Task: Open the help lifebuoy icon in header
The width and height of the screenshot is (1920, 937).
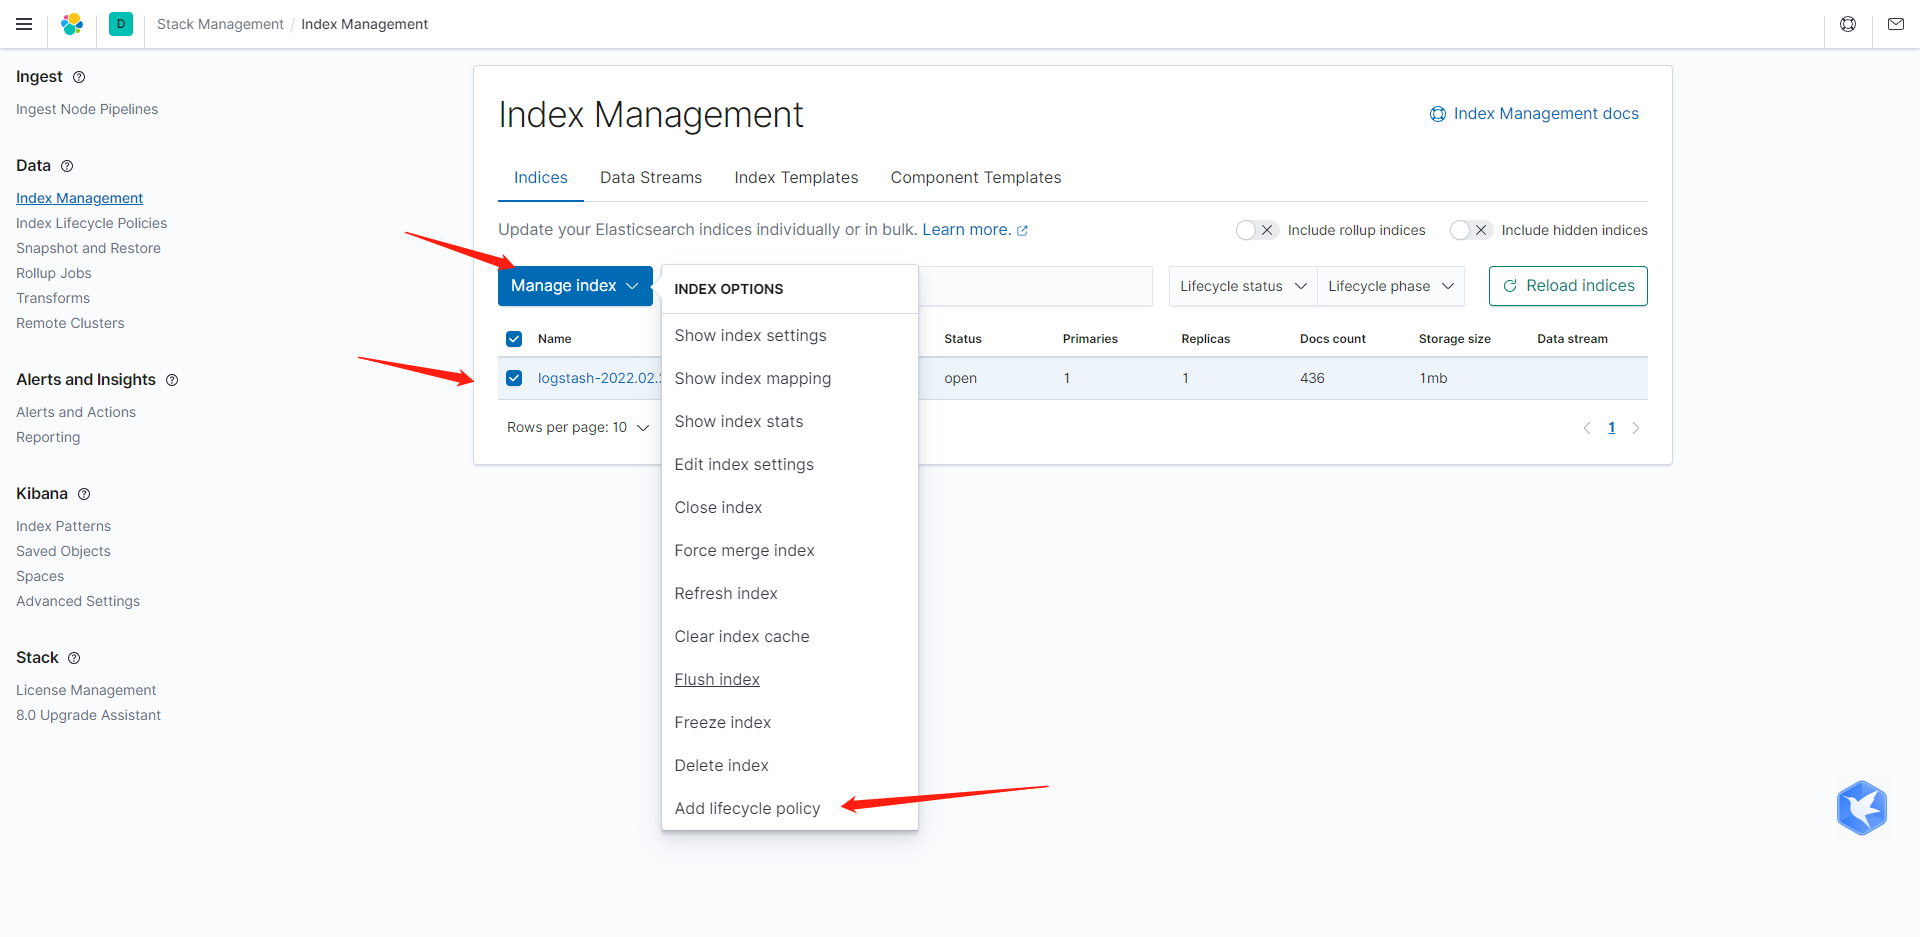Action: pos(1848,24)
